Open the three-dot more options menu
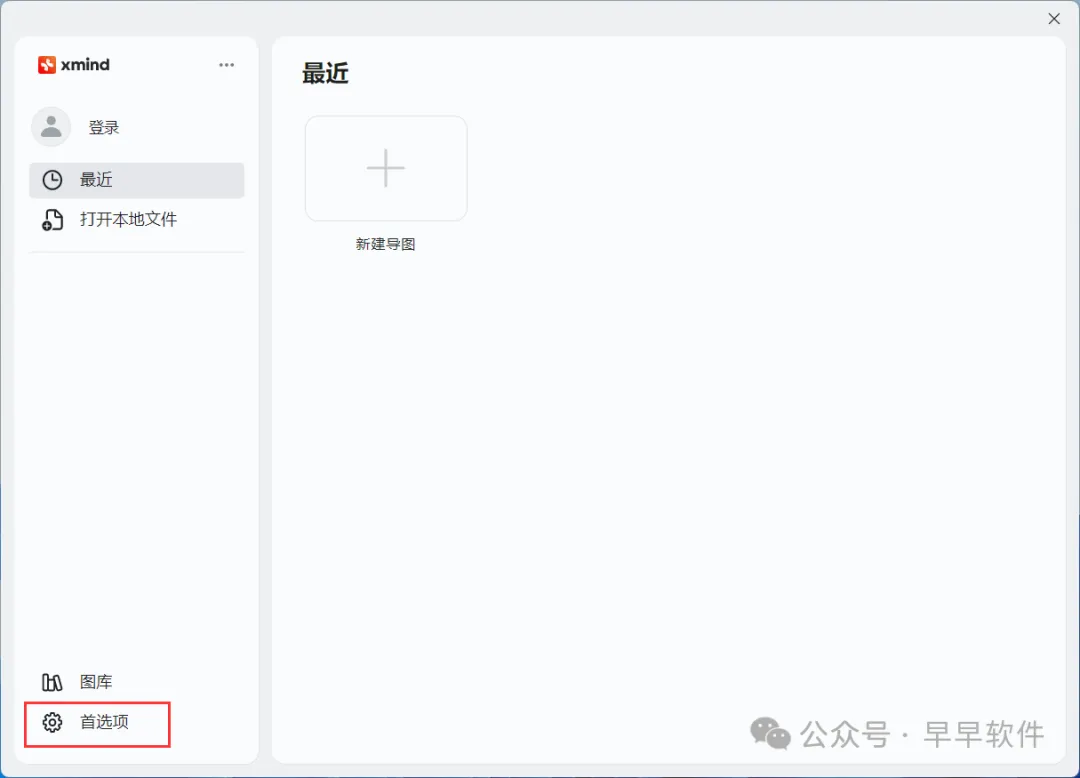This screenshot has height=778, width=1080. pos(227,65)
